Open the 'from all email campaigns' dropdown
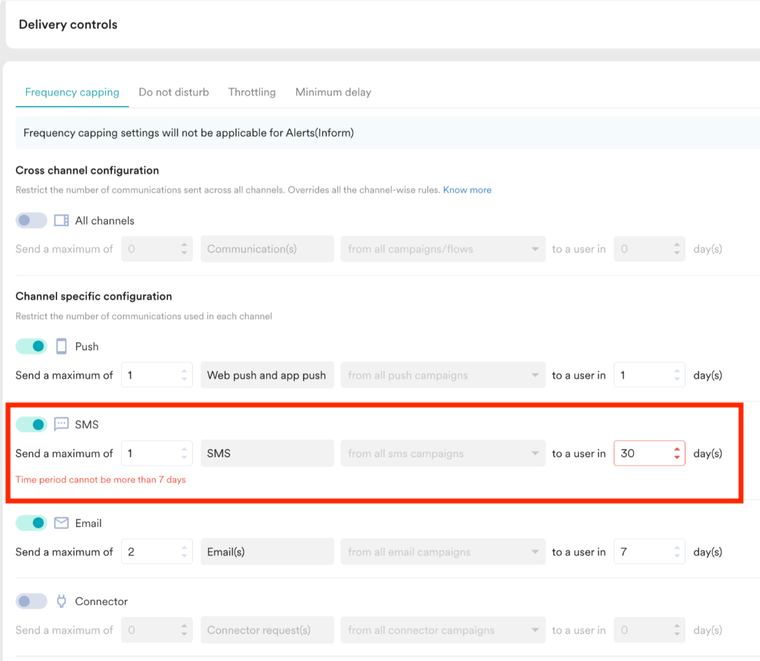760x661 pixels. (x=442, y=552)
